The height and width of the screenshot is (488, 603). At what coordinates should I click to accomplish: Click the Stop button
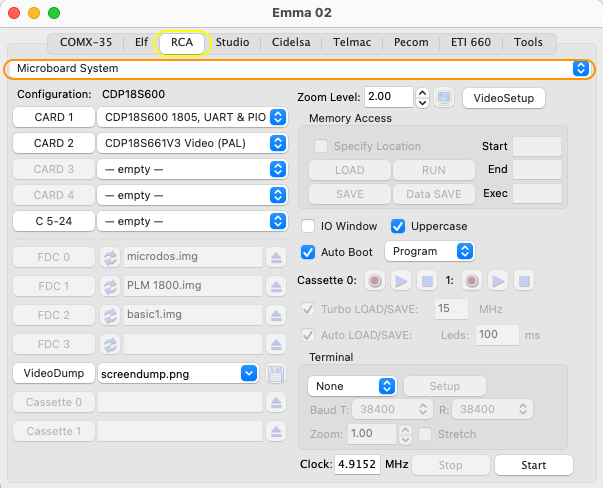450,465
